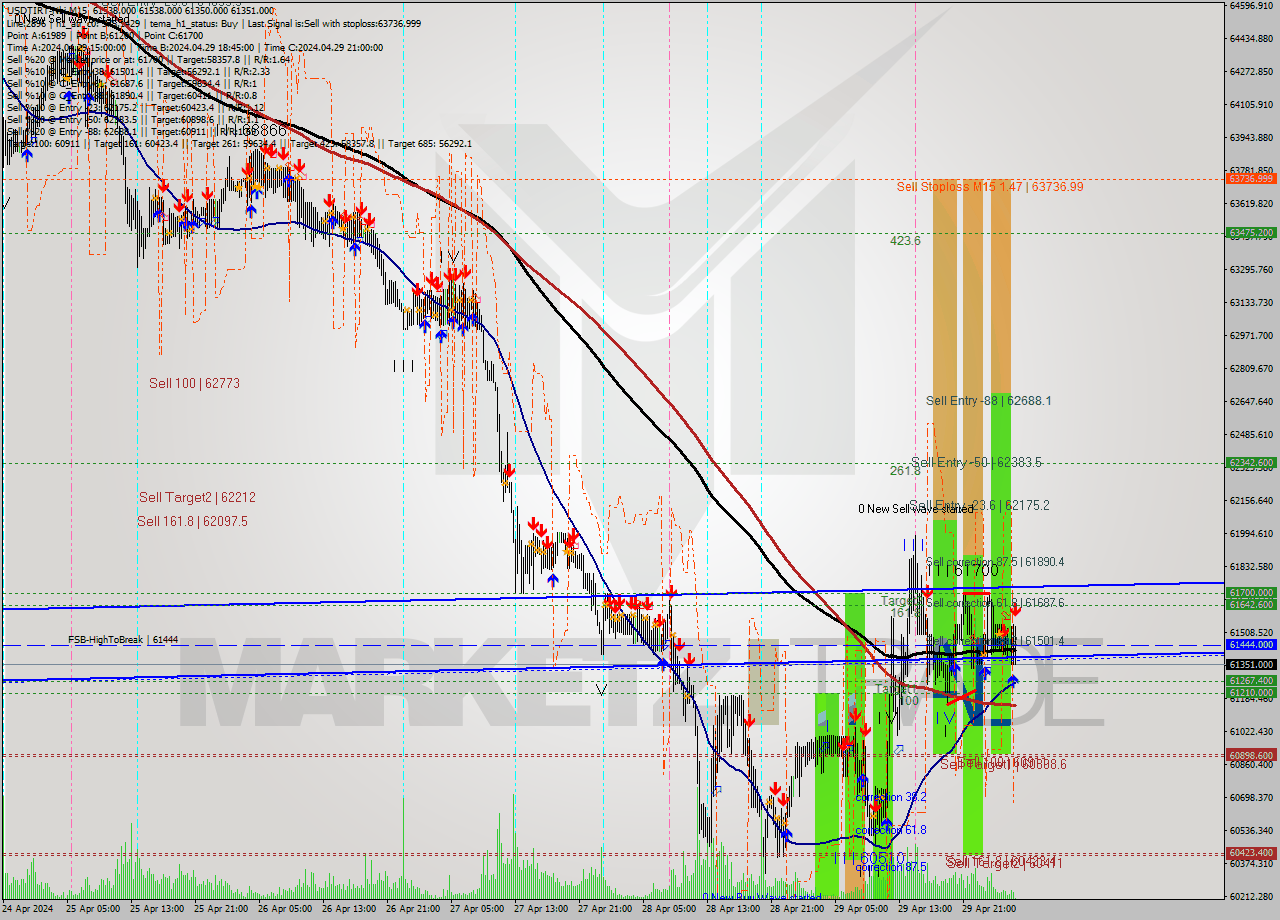The height and width of the screenshot is (920, 1280).
Task: Click the 'Sell 100 | 62773' label
Action: pyautogui.click(x=194, y=383)
